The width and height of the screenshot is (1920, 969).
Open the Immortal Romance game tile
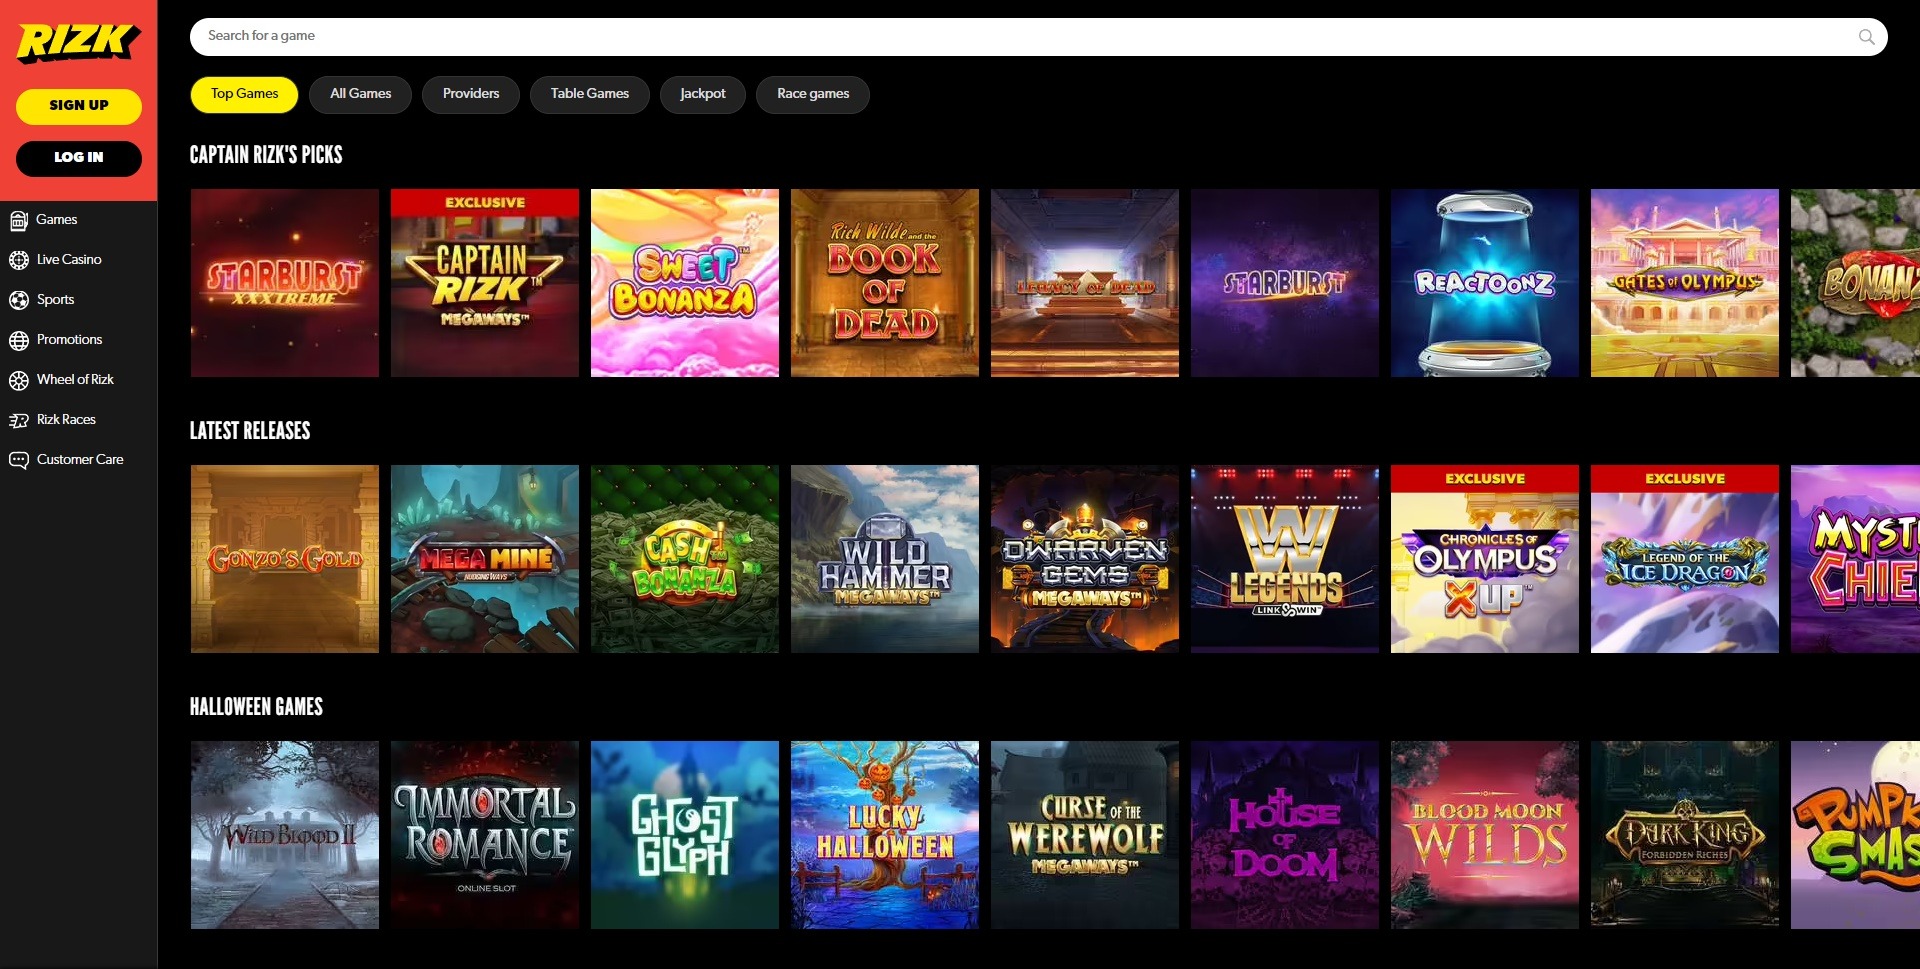pos(485,835)
